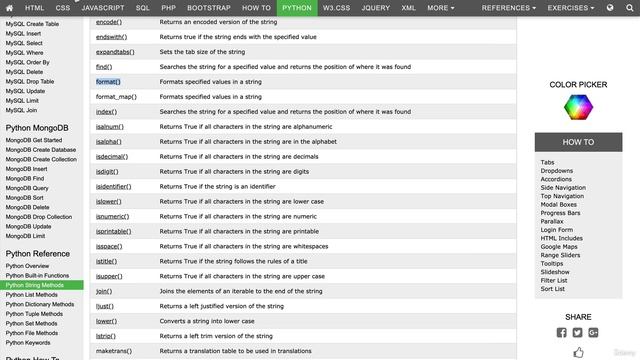Open Python Built-in Functions in sidebar
Viewport: 640px width, 360px height.
click(x=37, y=276)
